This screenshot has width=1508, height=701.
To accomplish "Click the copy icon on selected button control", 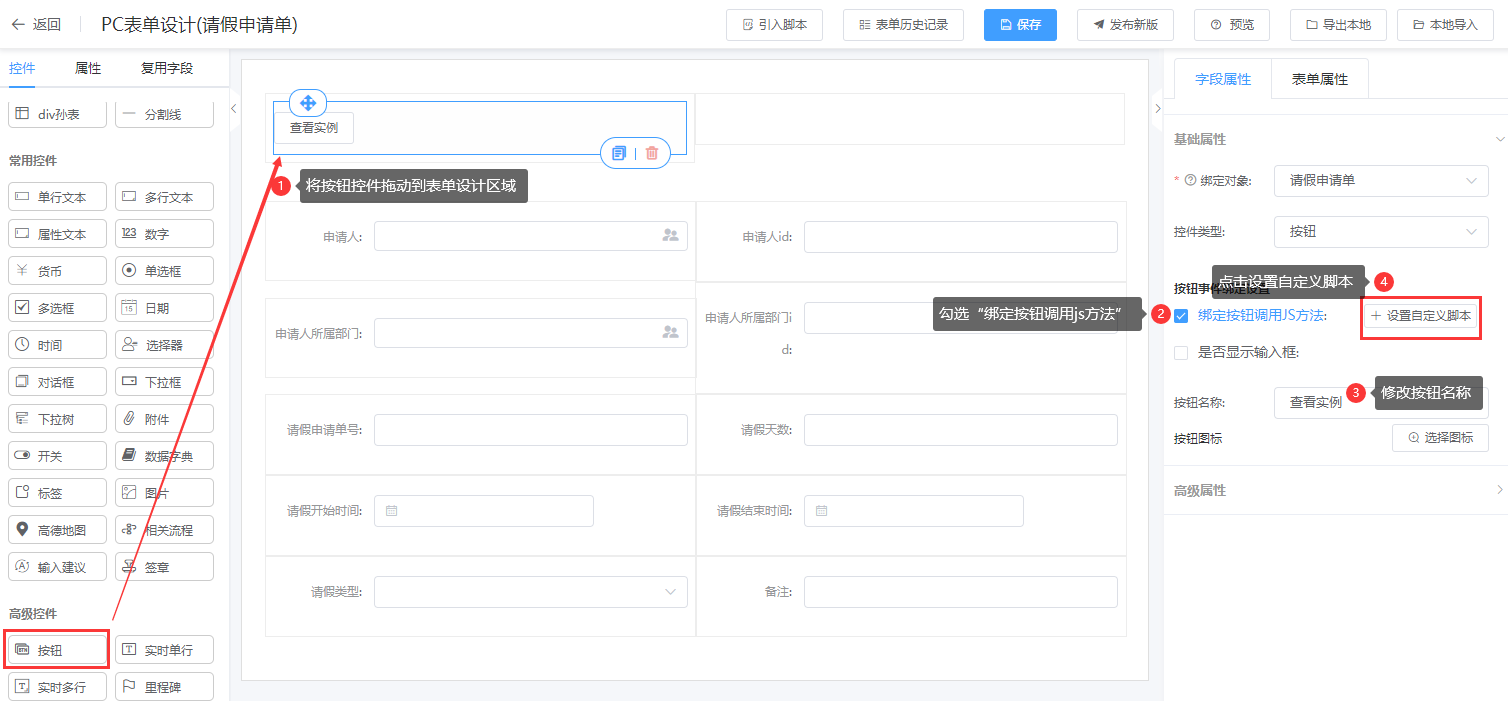I will (x=619, y=153).
